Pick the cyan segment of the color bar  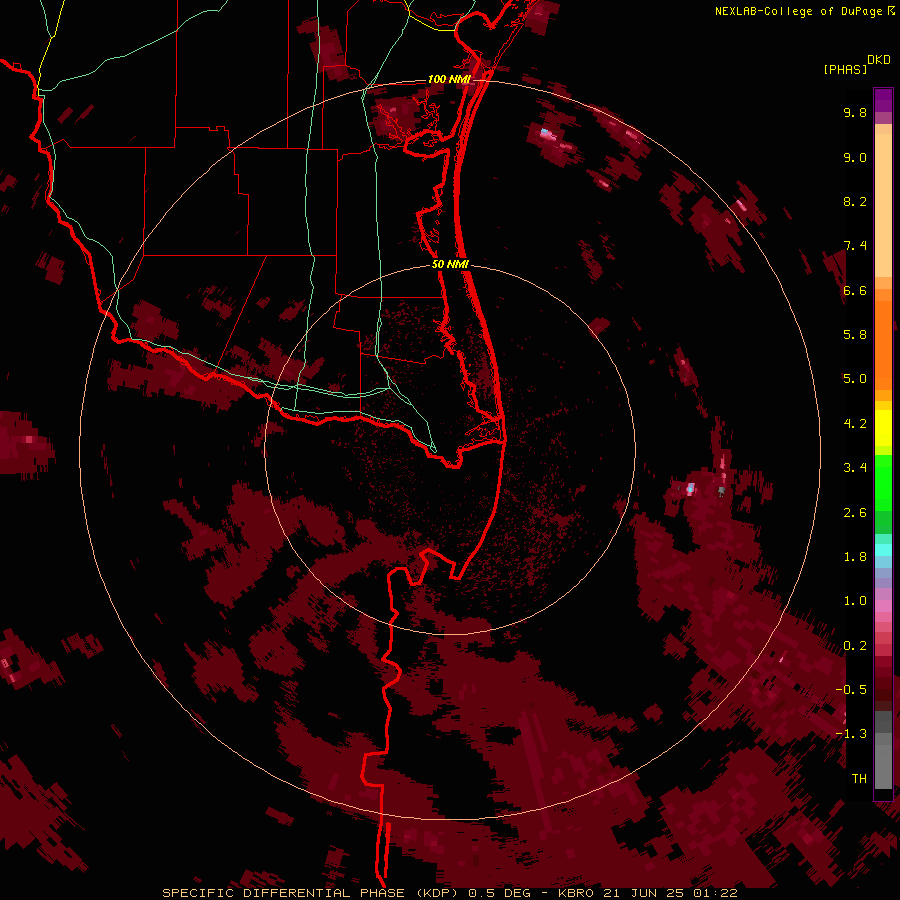tap(883, 550)
